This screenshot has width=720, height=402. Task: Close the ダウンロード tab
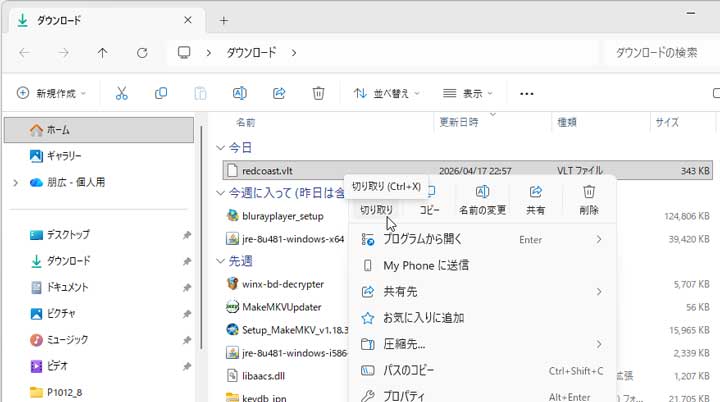[188, 20]
